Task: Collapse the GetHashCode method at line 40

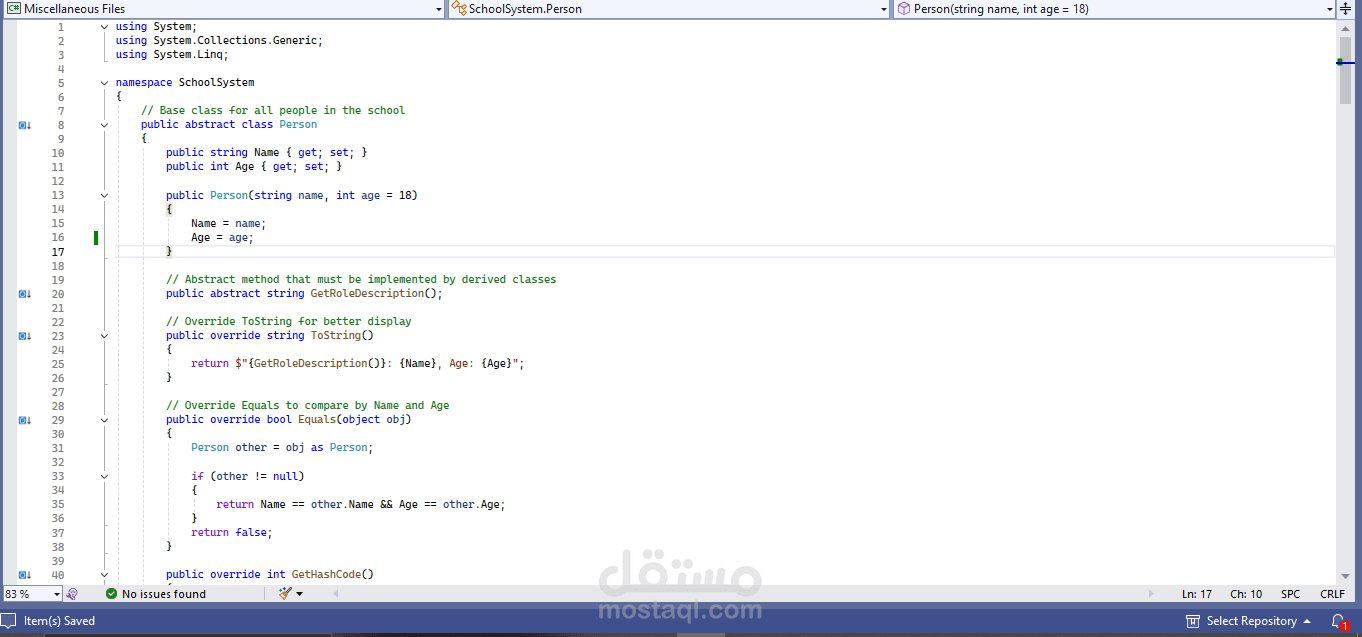Action: pyautogui.click(x=105, y=575)
